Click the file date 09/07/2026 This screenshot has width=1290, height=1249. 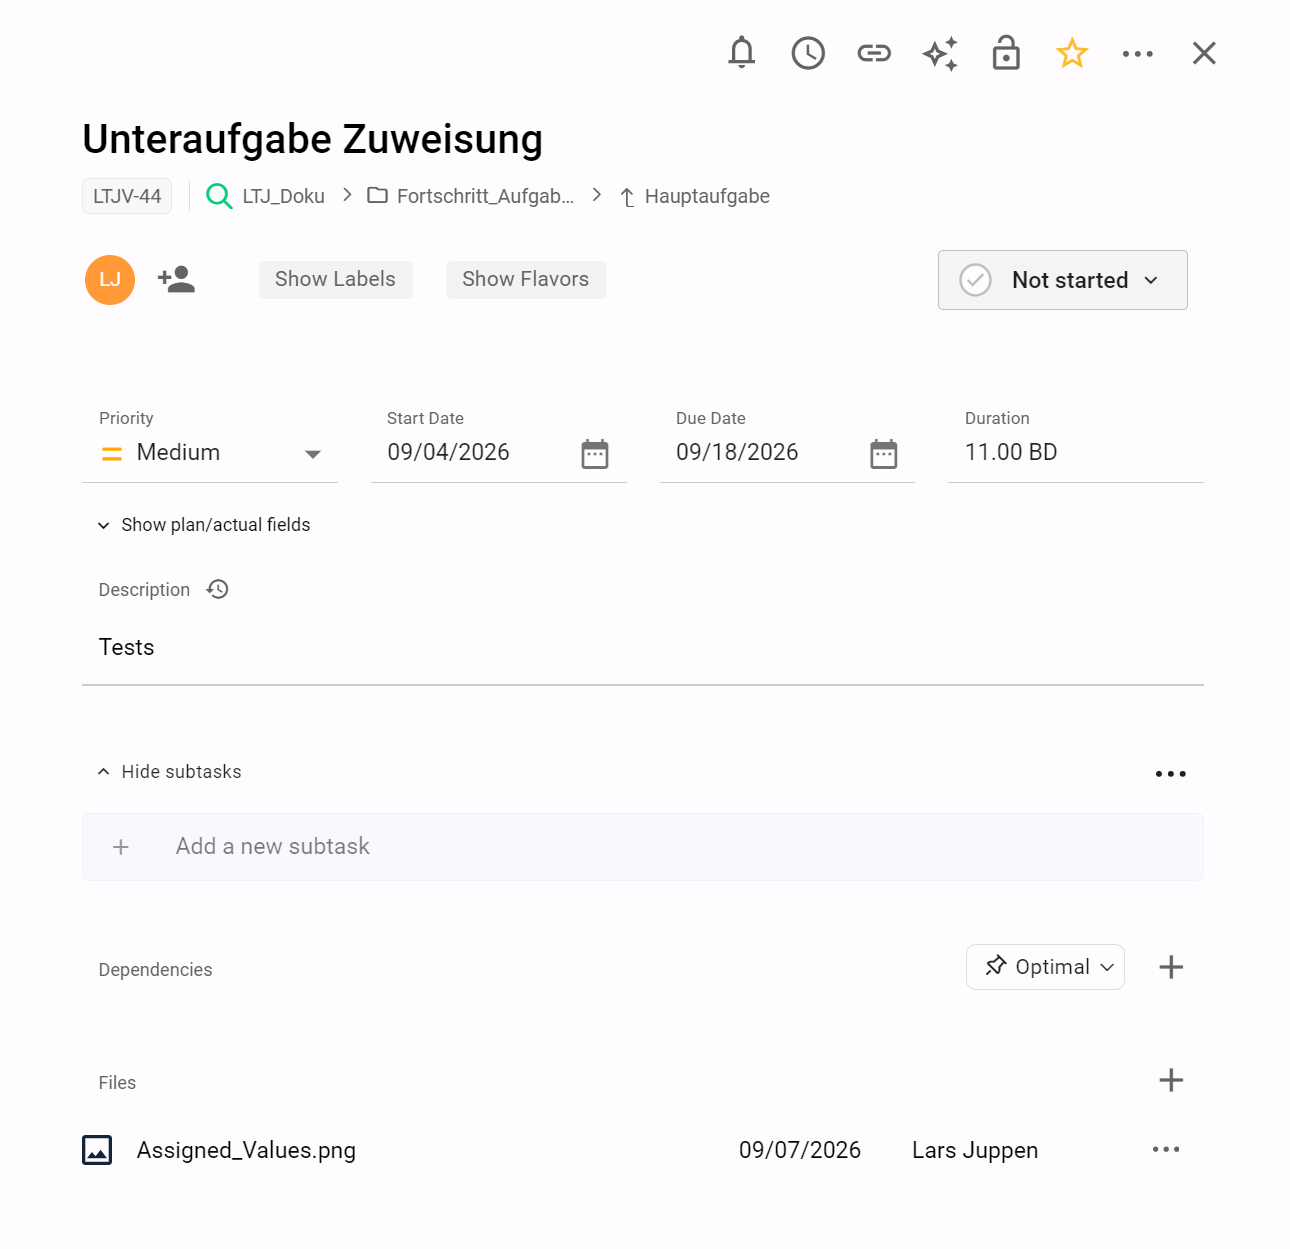click(800, 1151)
